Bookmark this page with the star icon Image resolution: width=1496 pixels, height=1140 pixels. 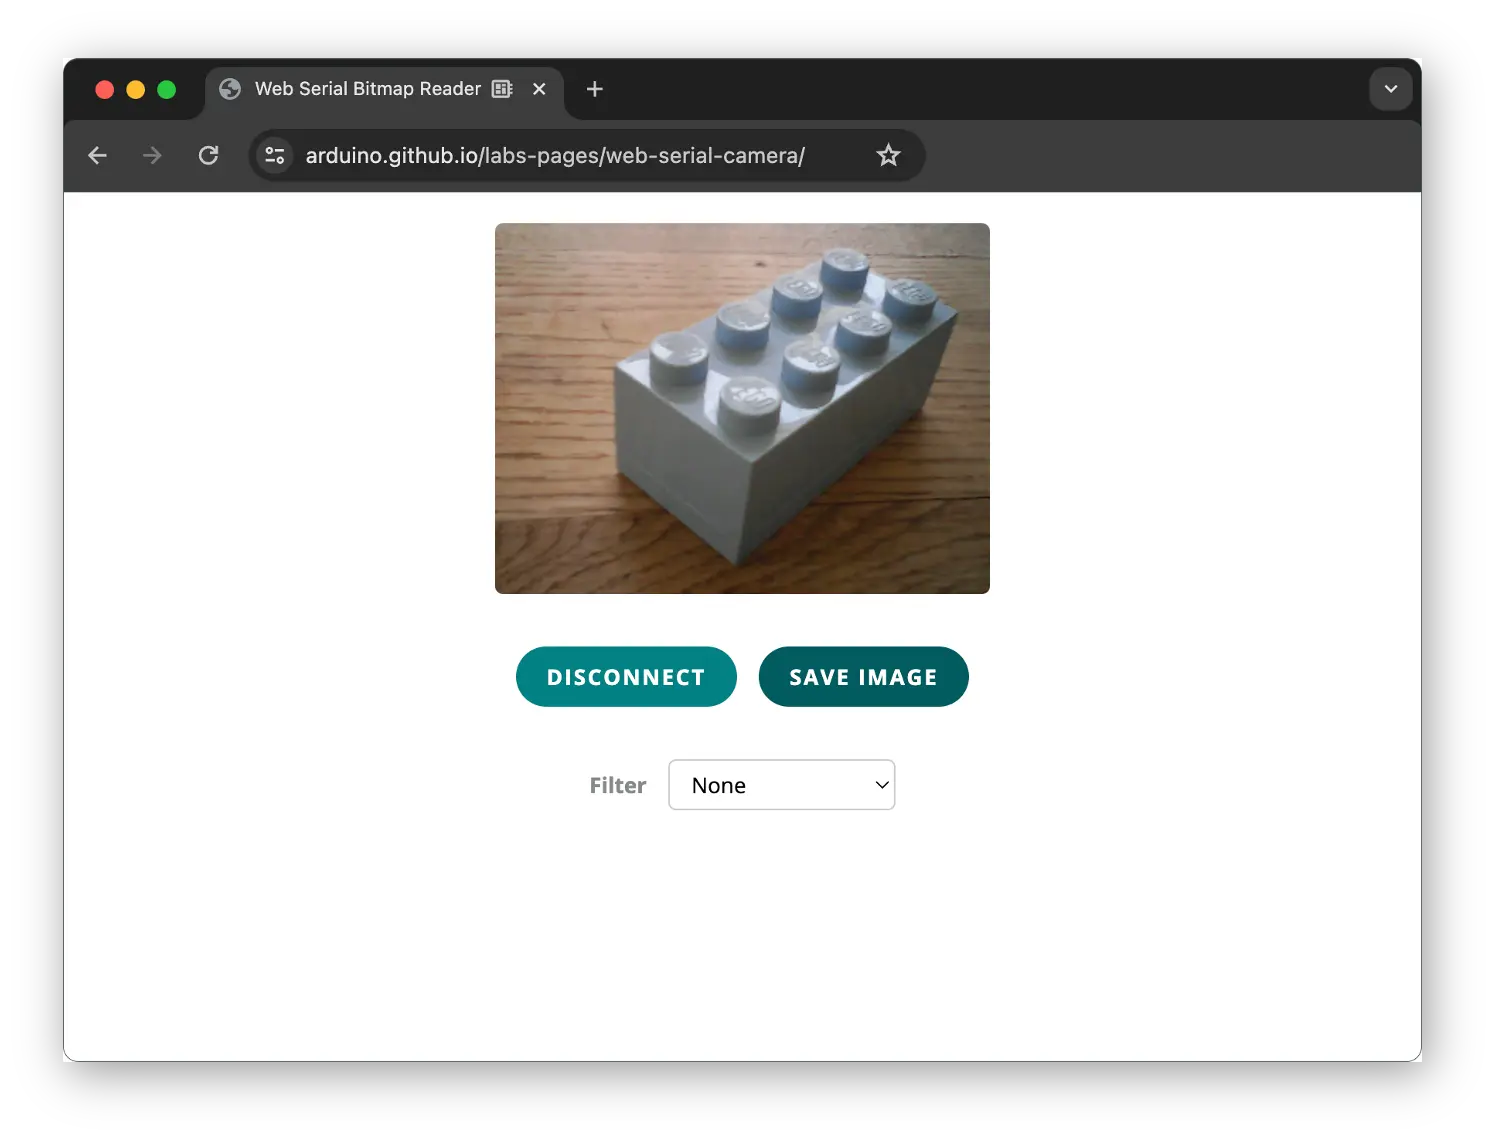(888, 155)
